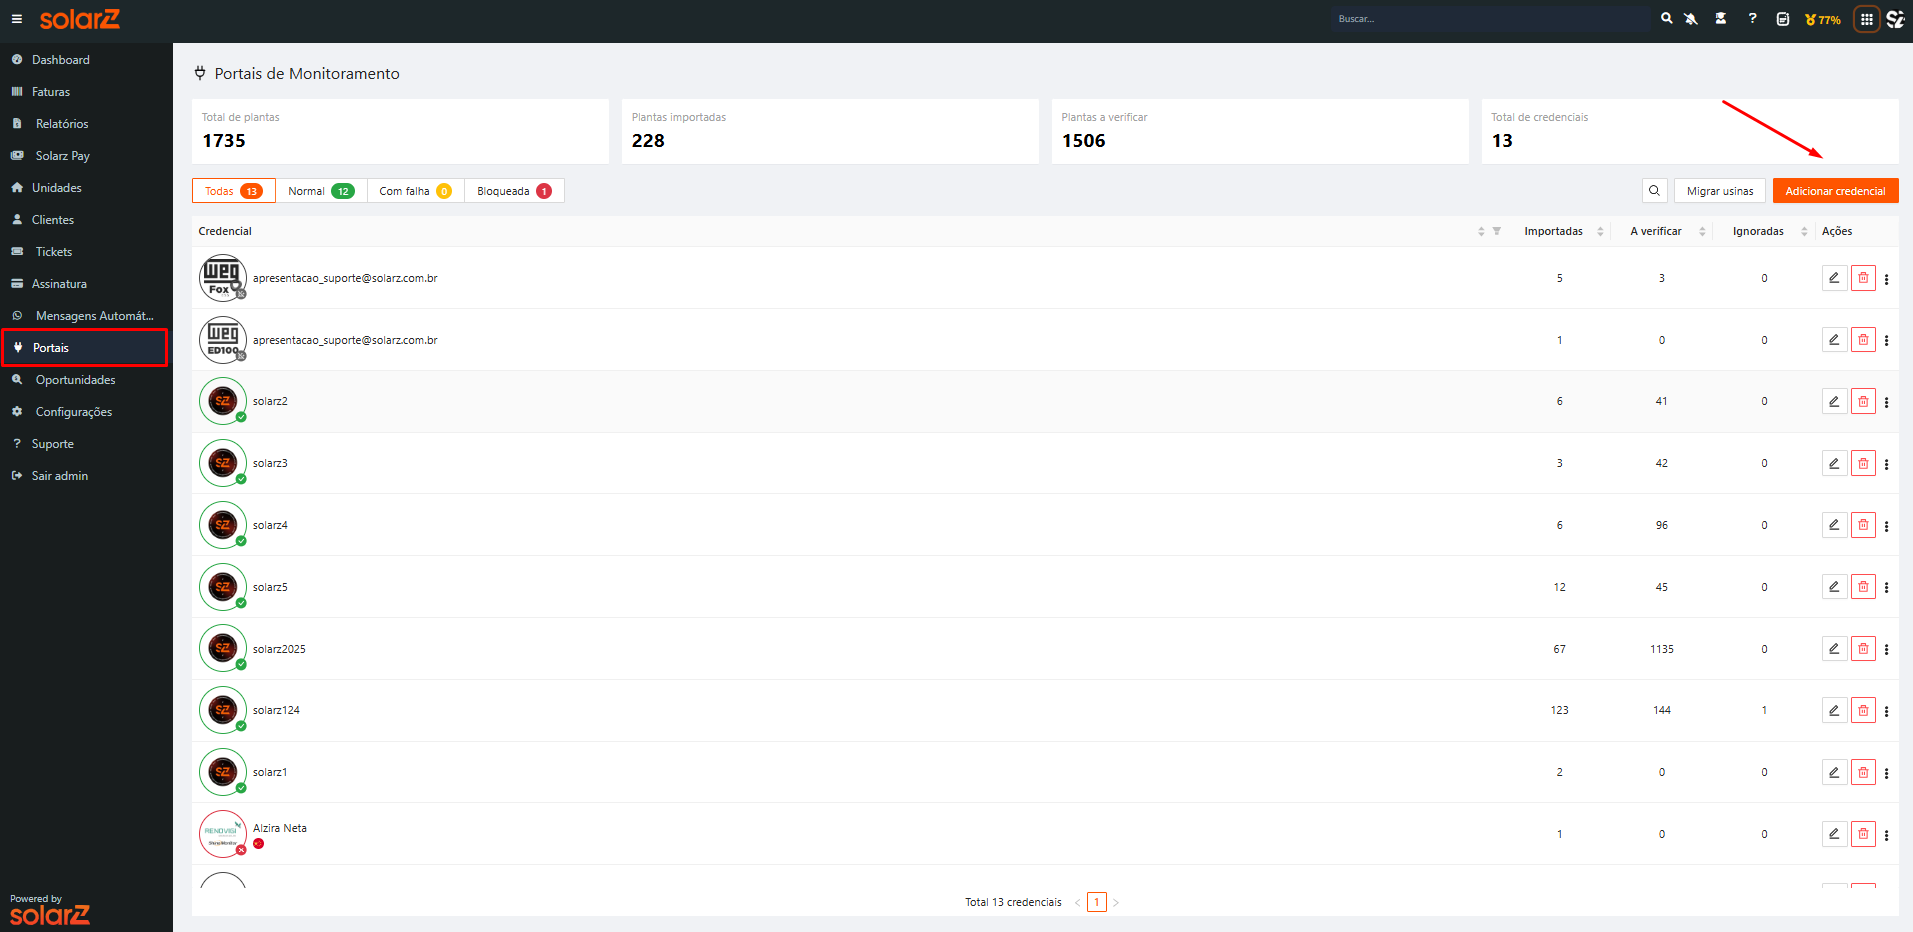Viewport: 1913px width, 932px height.
Task: Open the graduate training icon in header
Action: 1721,19
